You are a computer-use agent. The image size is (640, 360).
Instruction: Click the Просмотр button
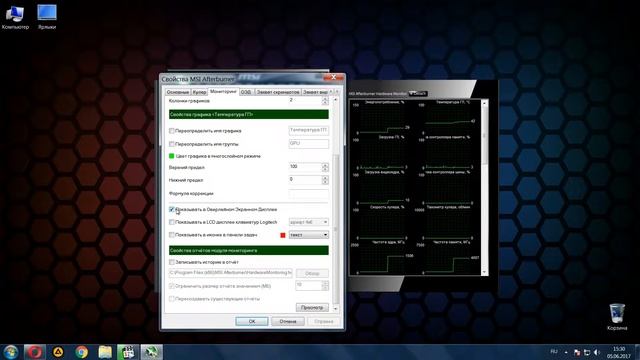(x=312, y=307)
